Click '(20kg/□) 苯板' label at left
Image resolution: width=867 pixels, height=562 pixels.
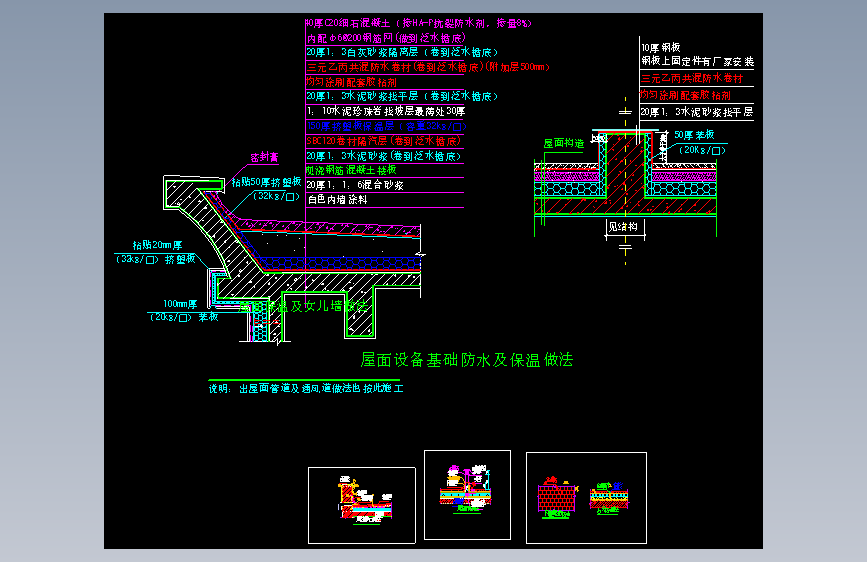tap(184, 317)
